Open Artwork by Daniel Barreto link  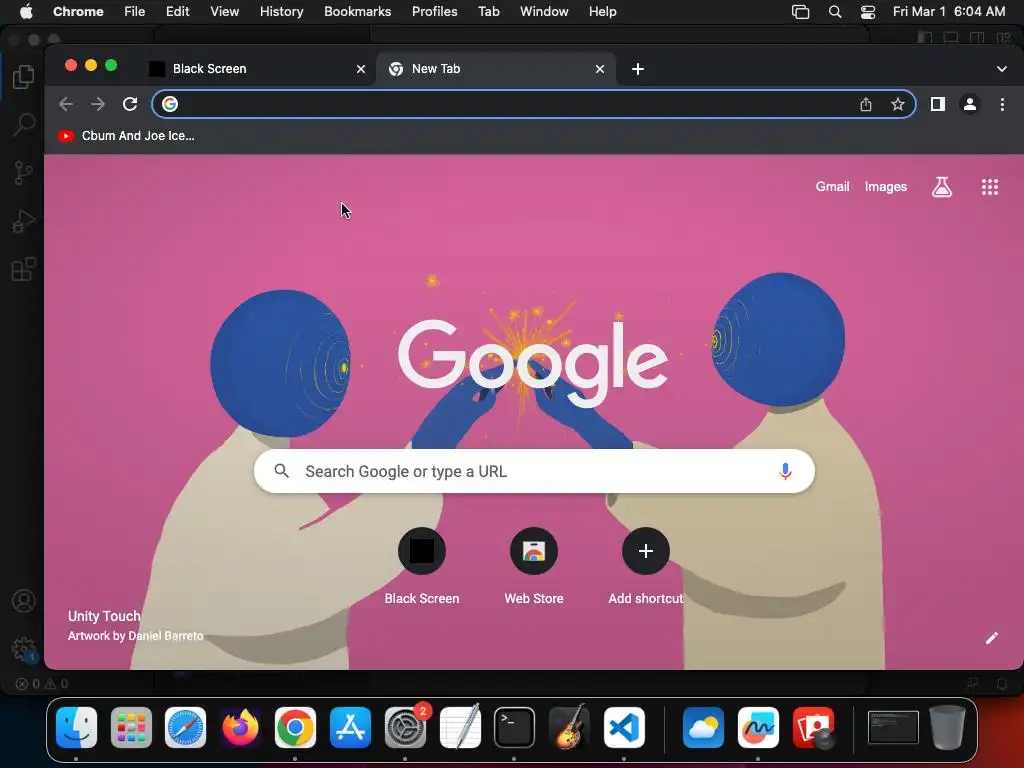pyautogui.click(x=135, y=635)
